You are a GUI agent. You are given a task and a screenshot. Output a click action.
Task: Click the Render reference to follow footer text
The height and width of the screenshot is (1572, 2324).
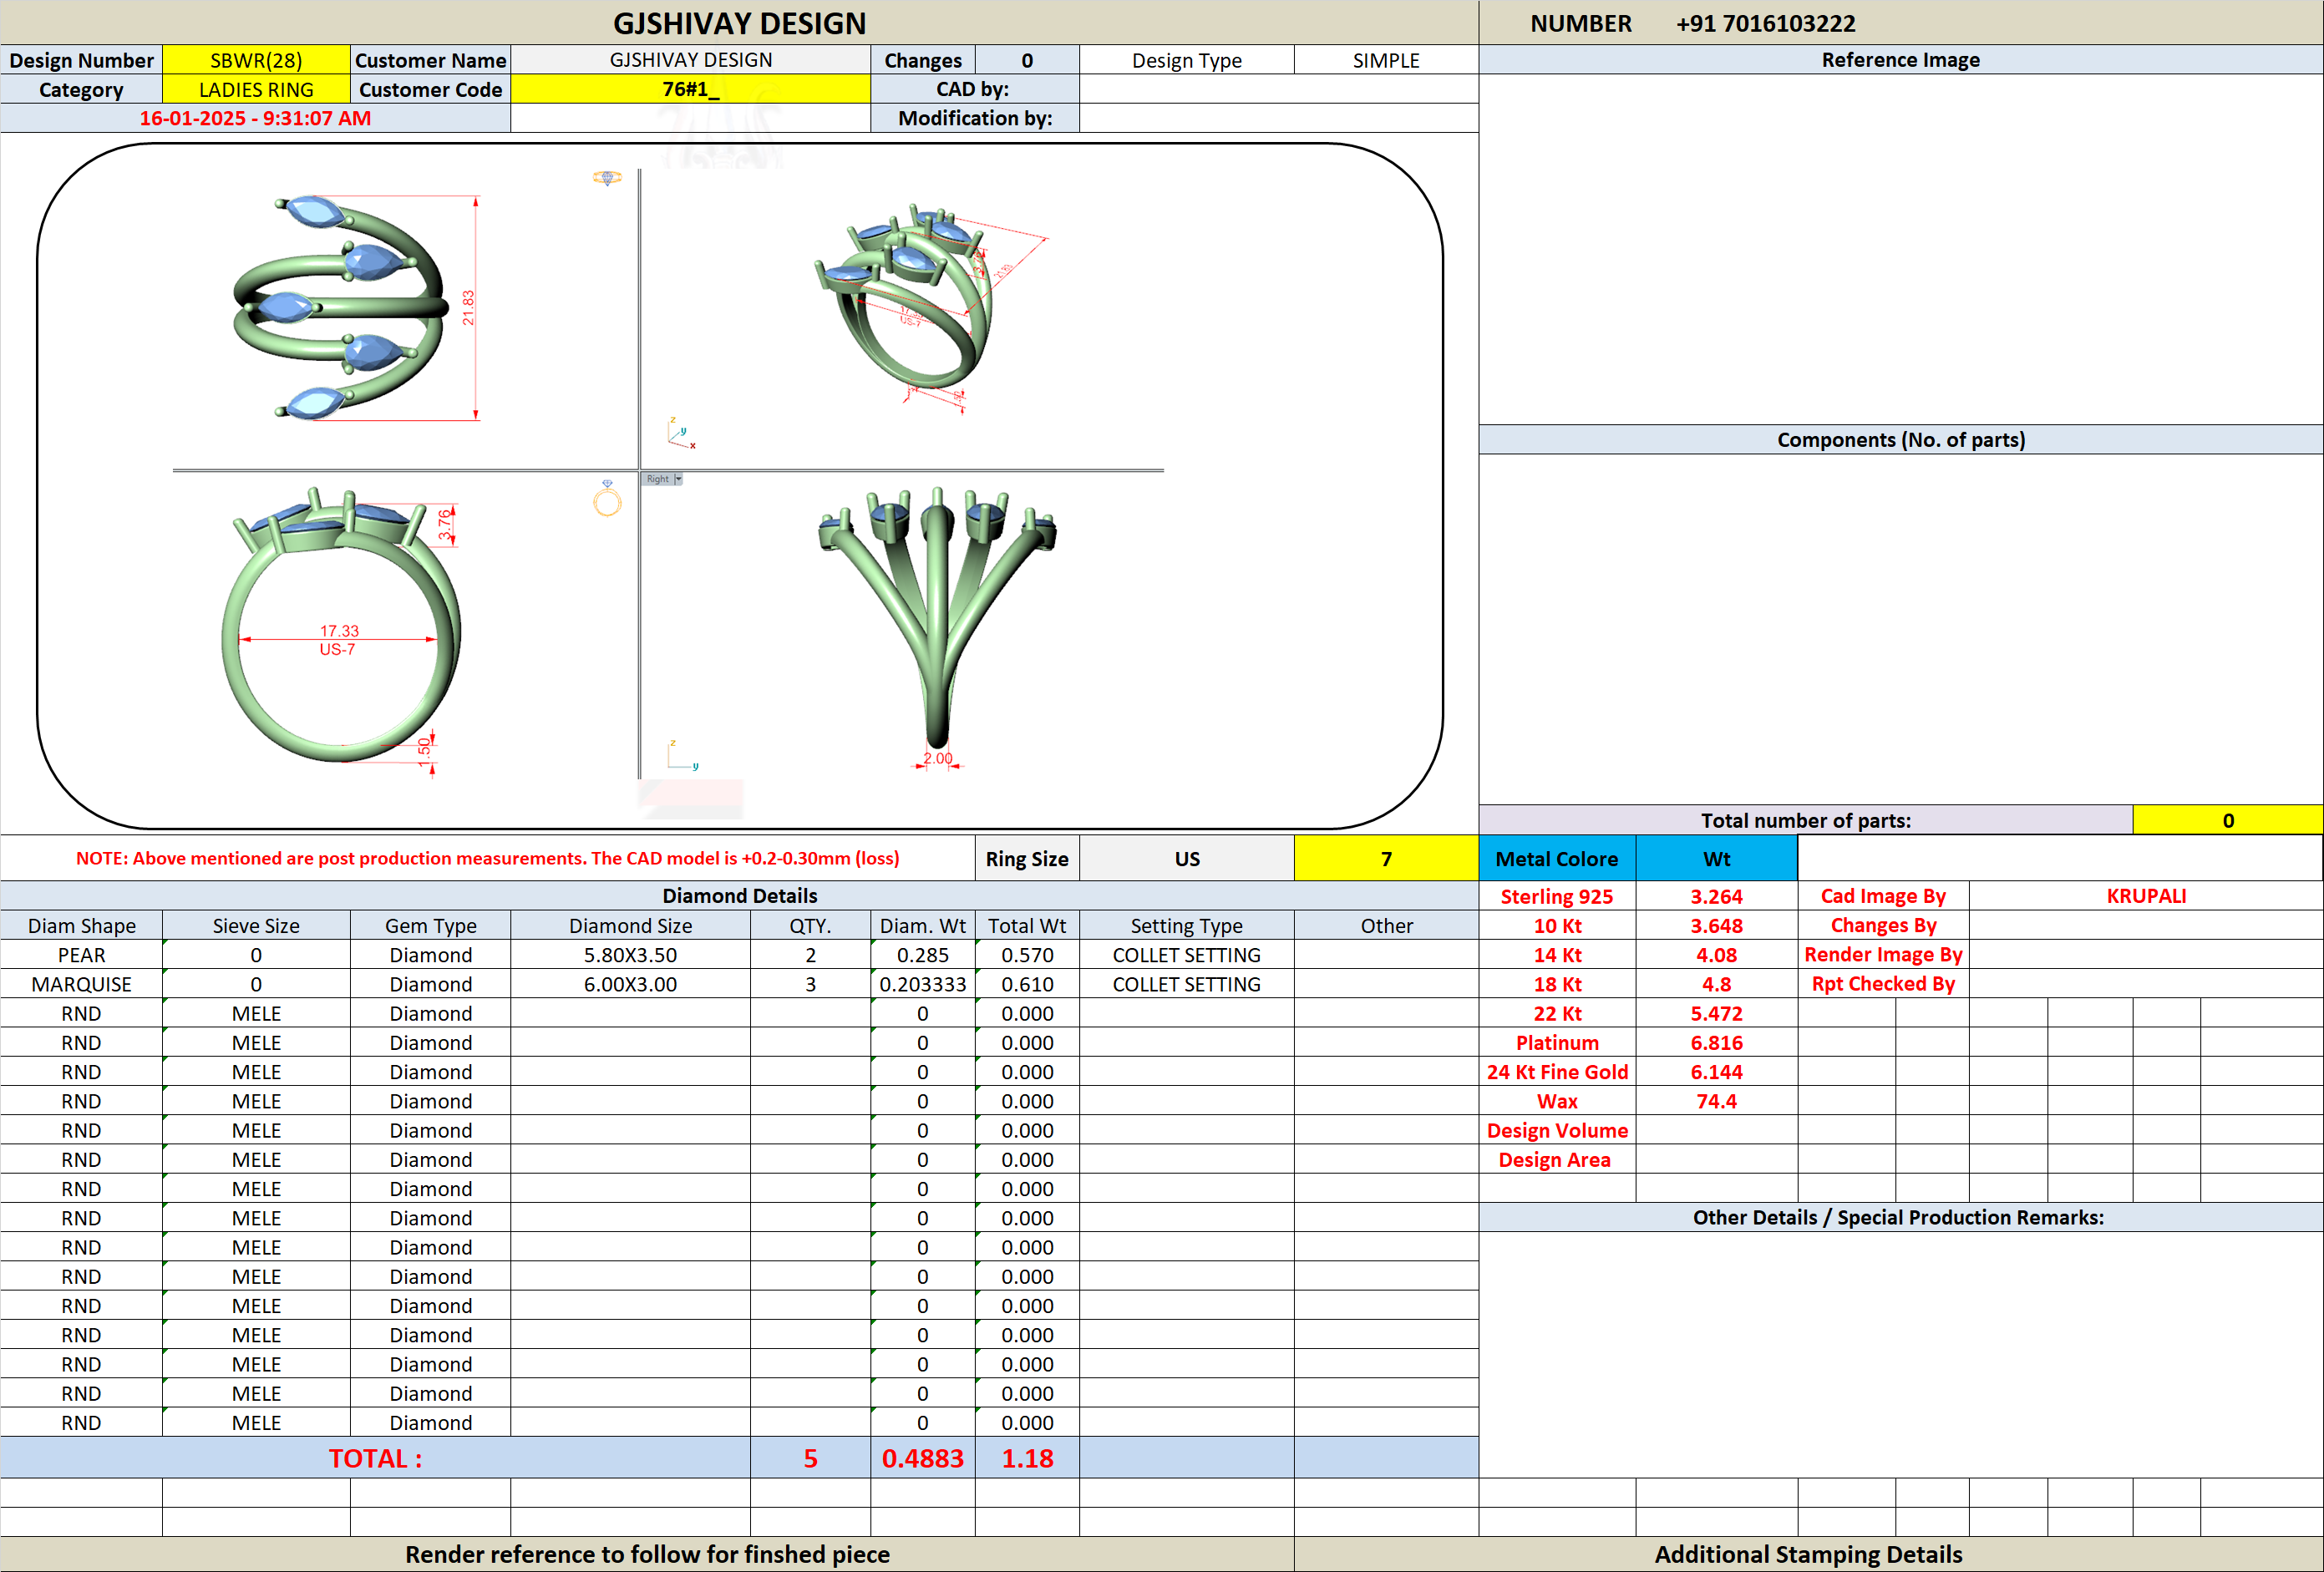click(x=647, y=1554)
